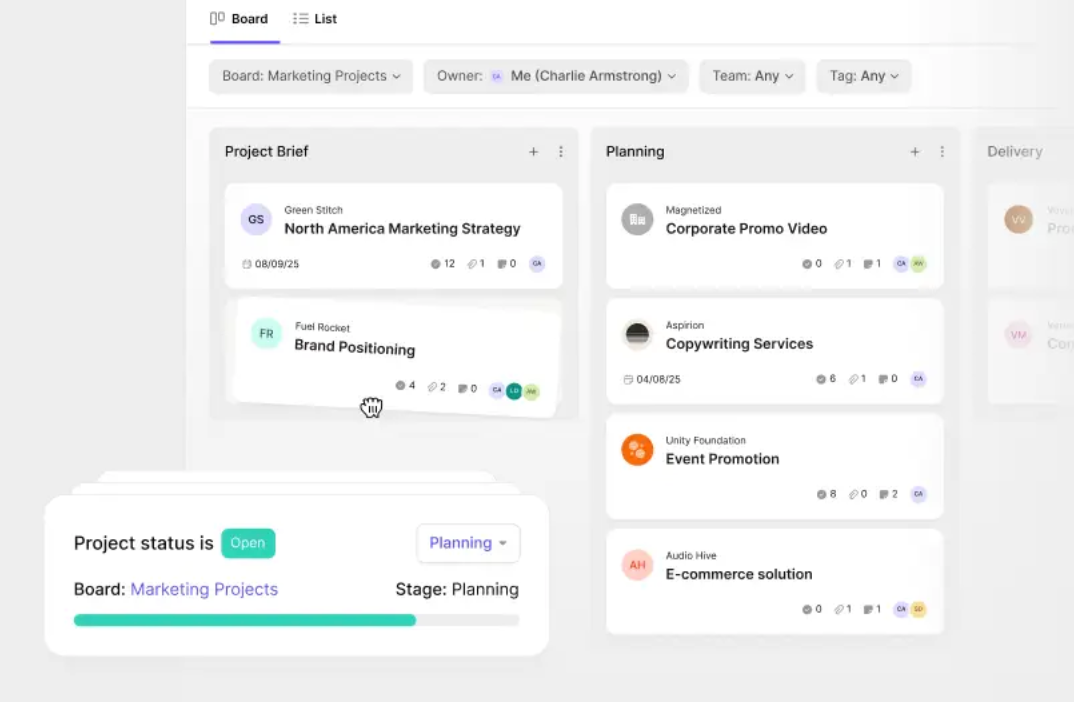Screen dimensions: 1074x702
Task: Click the Aspirion company logo
Action: (637, 335)
